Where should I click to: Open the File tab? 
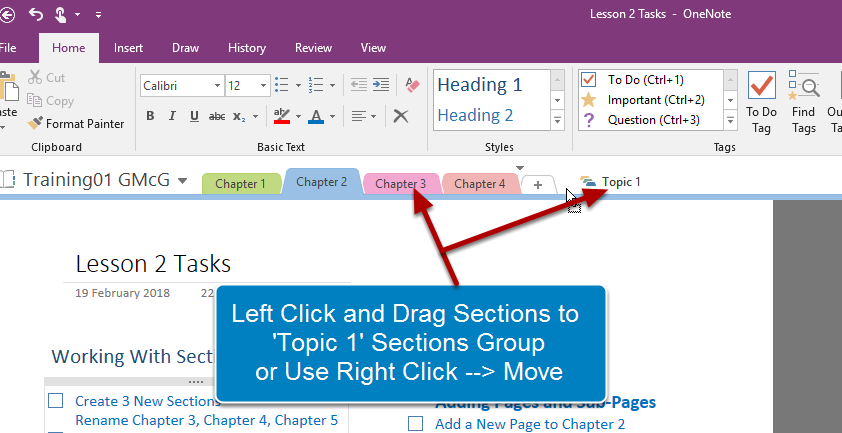pyautogui.click(x=8, y=48)
